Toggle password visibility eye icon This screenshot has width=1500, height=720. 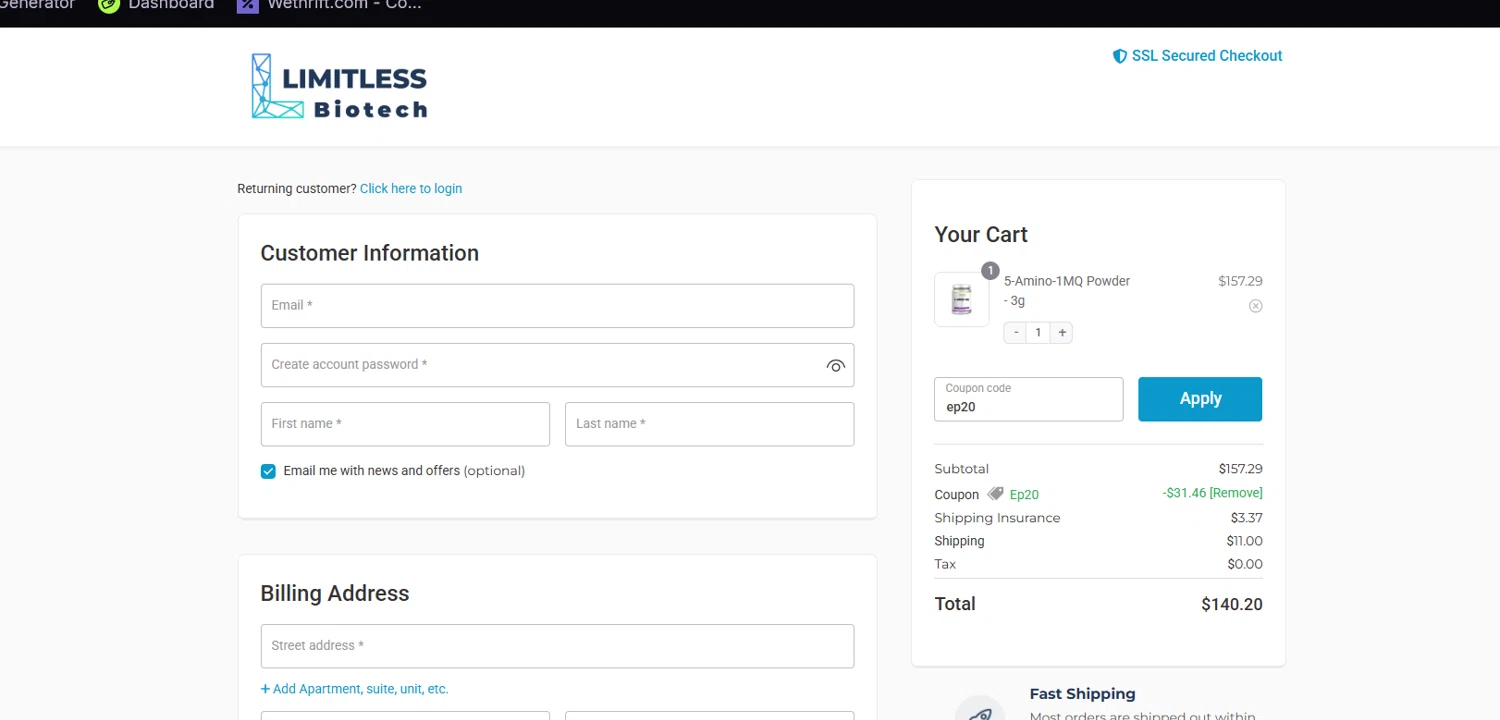click(836, 366)
